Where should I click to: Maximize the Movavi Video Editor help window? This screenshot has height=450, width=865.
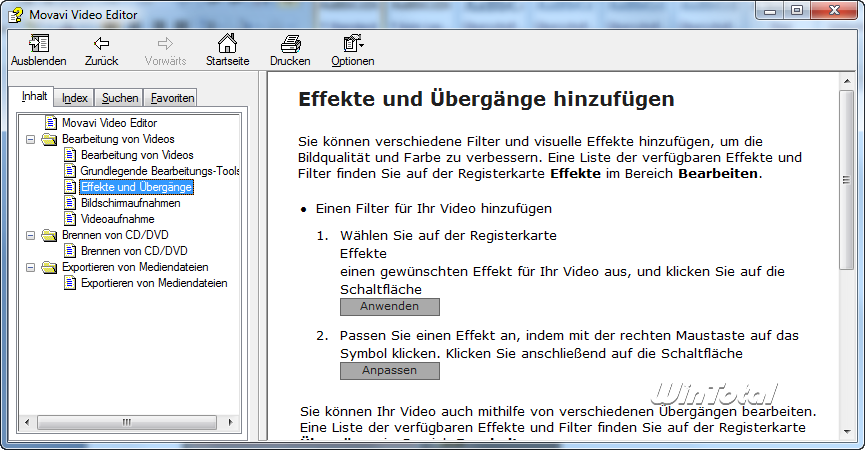click(x=797, y=10)
